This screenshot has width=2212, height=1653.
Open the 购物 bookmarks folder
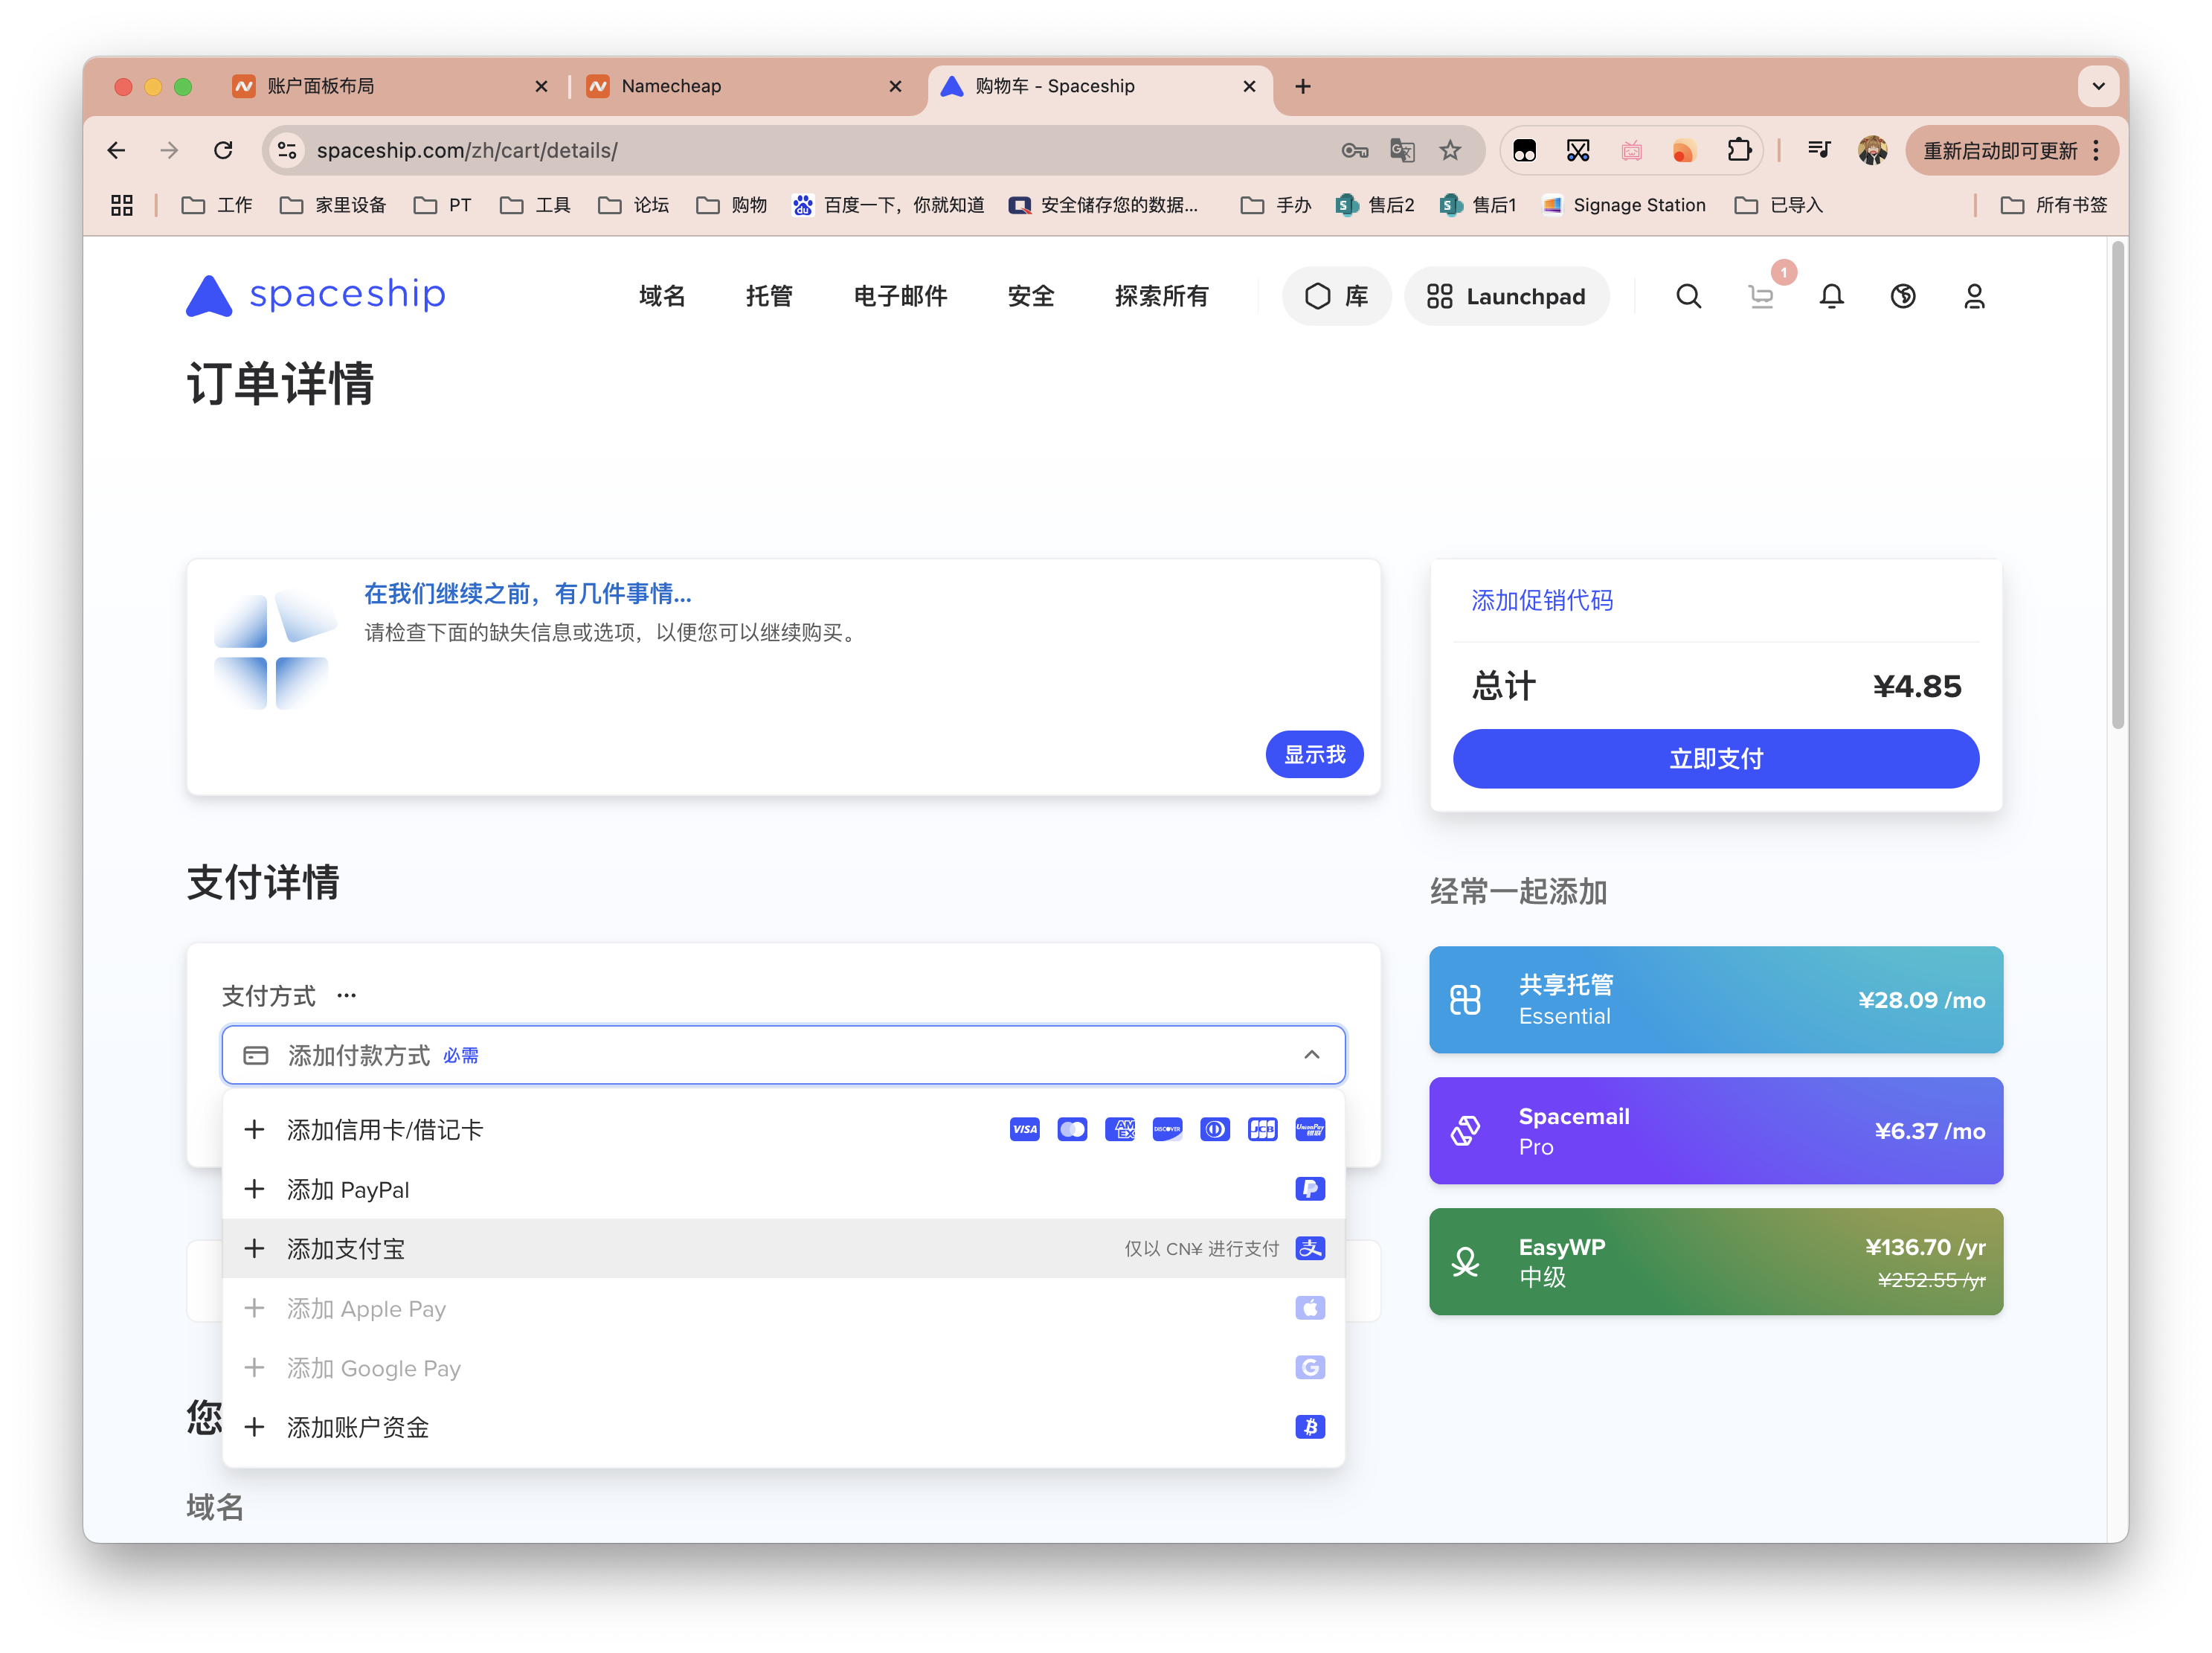pyautogui.click(x=731, y=205)
